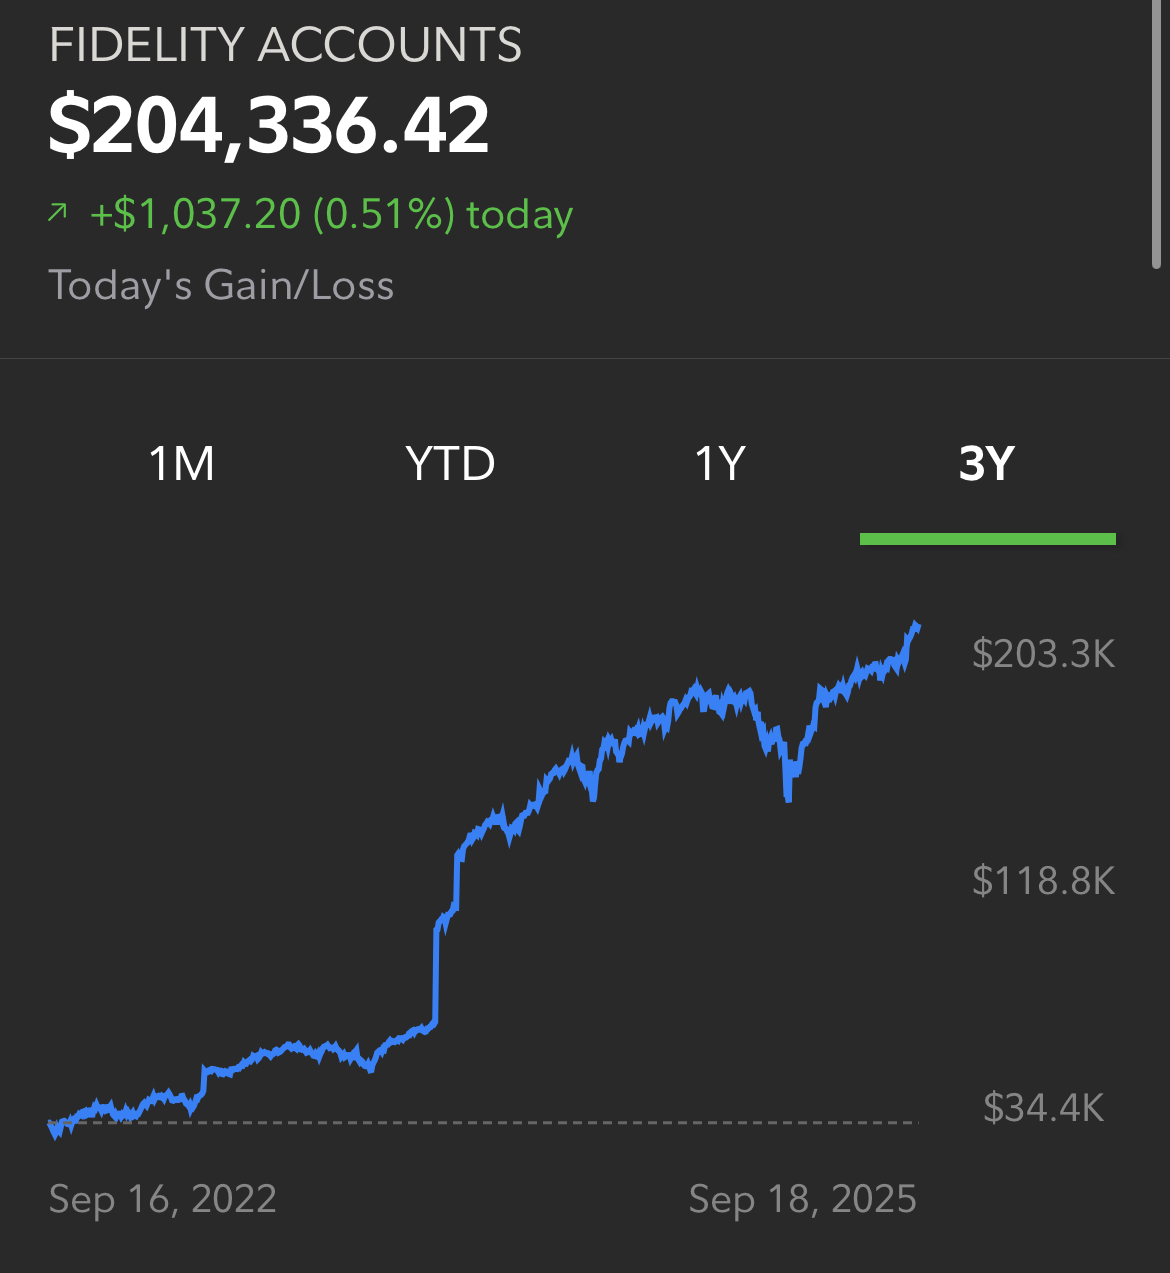Click the $118.8K axis label

1043,880
